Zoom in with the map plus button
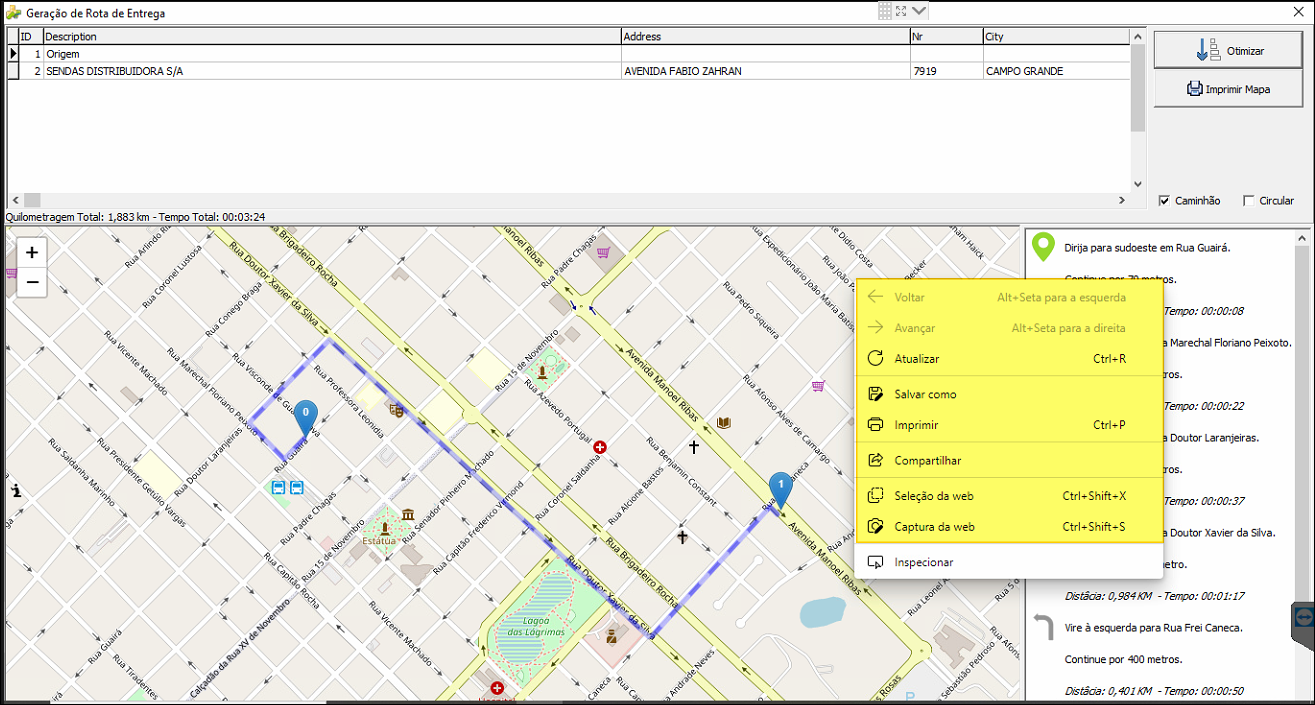Screen dimensions: 1315x705 click(x=32, y=252)
